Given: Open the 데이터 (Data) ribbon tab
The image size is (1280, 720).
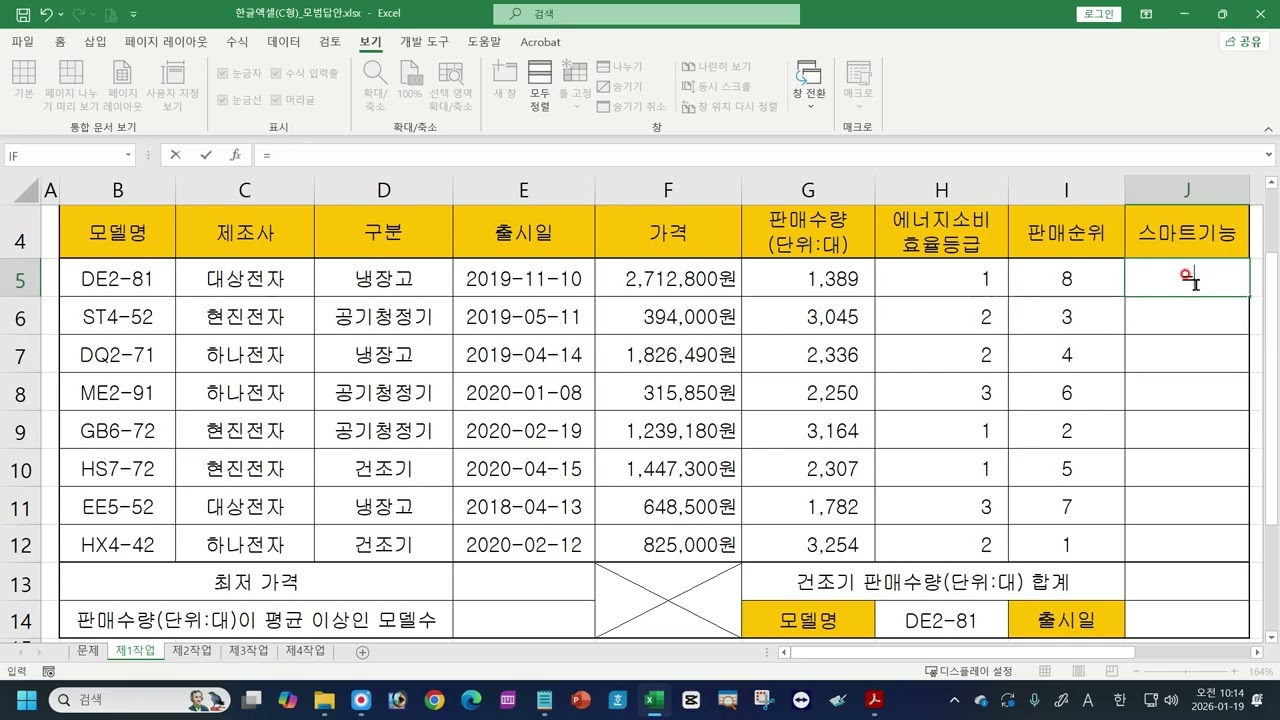Looking at the screenshot, I should pos(284,42).
